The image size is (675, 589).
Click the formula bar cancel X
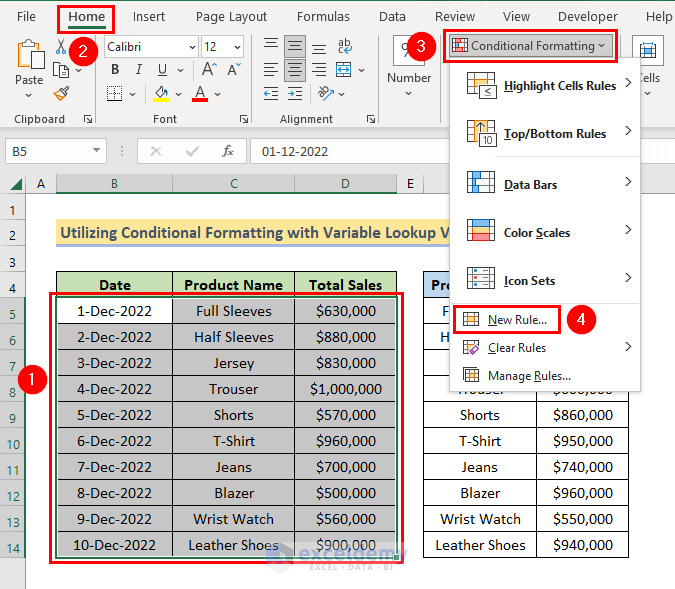pyautogui.click(x=156, y=151)
